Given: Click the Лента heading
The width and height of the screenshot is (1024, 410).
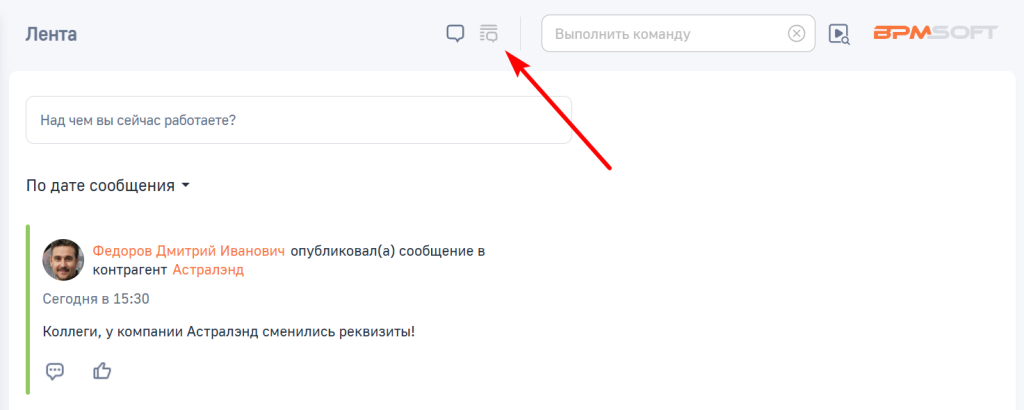Looking at the screenshot, I should pos(51,34).
